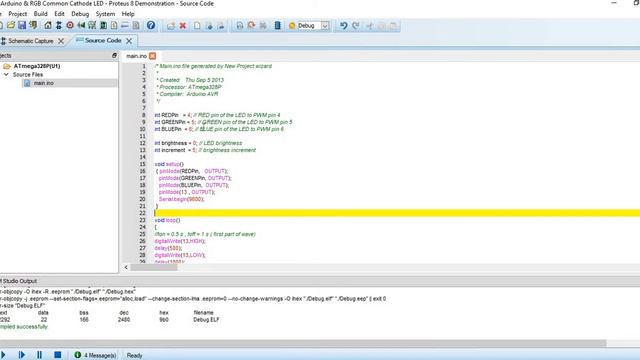
Task: Close the main.ino editor tab
Action: pos(152,56)
